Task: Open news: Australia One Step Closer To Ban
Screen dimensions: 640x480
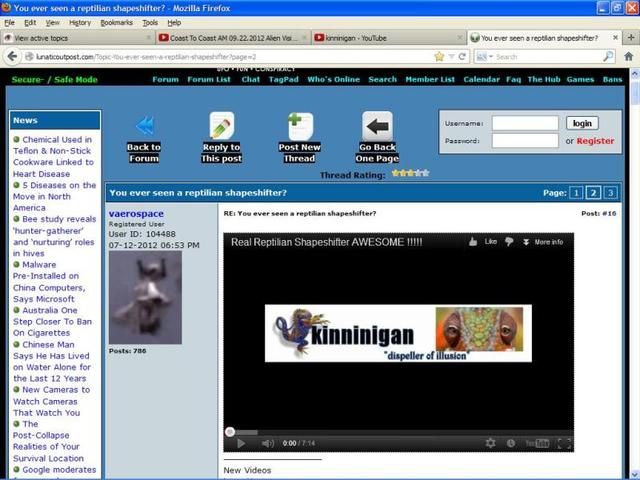Action: [x=52, y=321]
